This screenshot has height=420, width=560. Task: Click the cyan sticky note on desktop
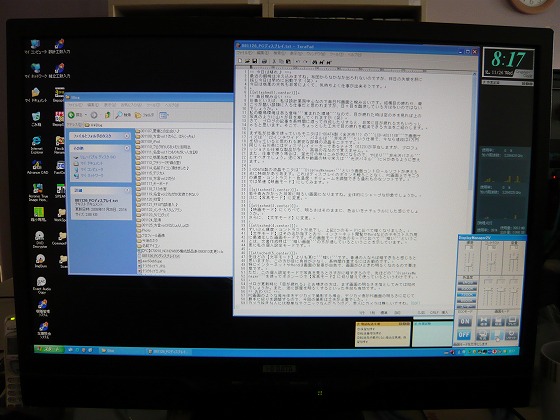432,334
